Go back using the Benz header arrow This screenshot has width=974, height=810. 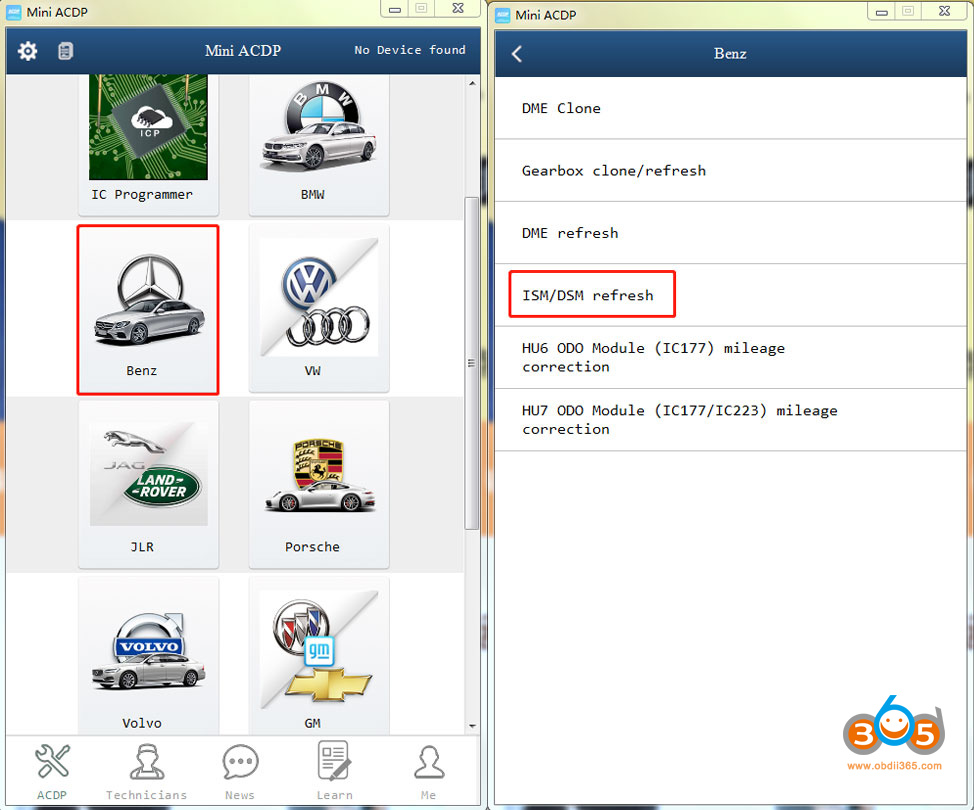[517, 54]
